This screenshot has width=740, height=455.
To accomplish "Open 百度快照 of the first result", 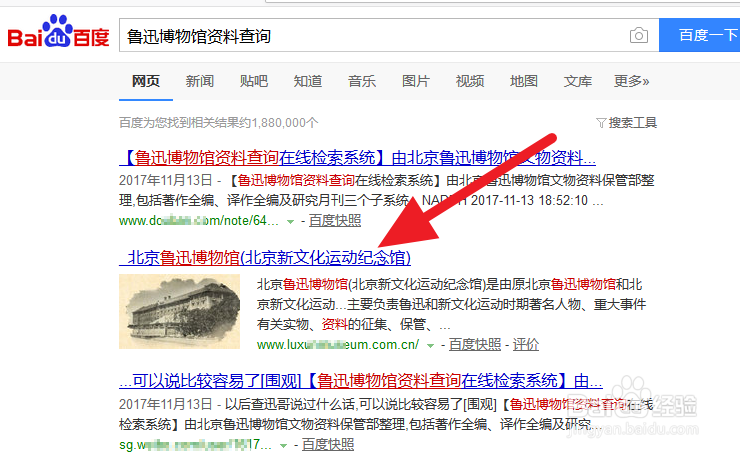I will tap(335, 220).
